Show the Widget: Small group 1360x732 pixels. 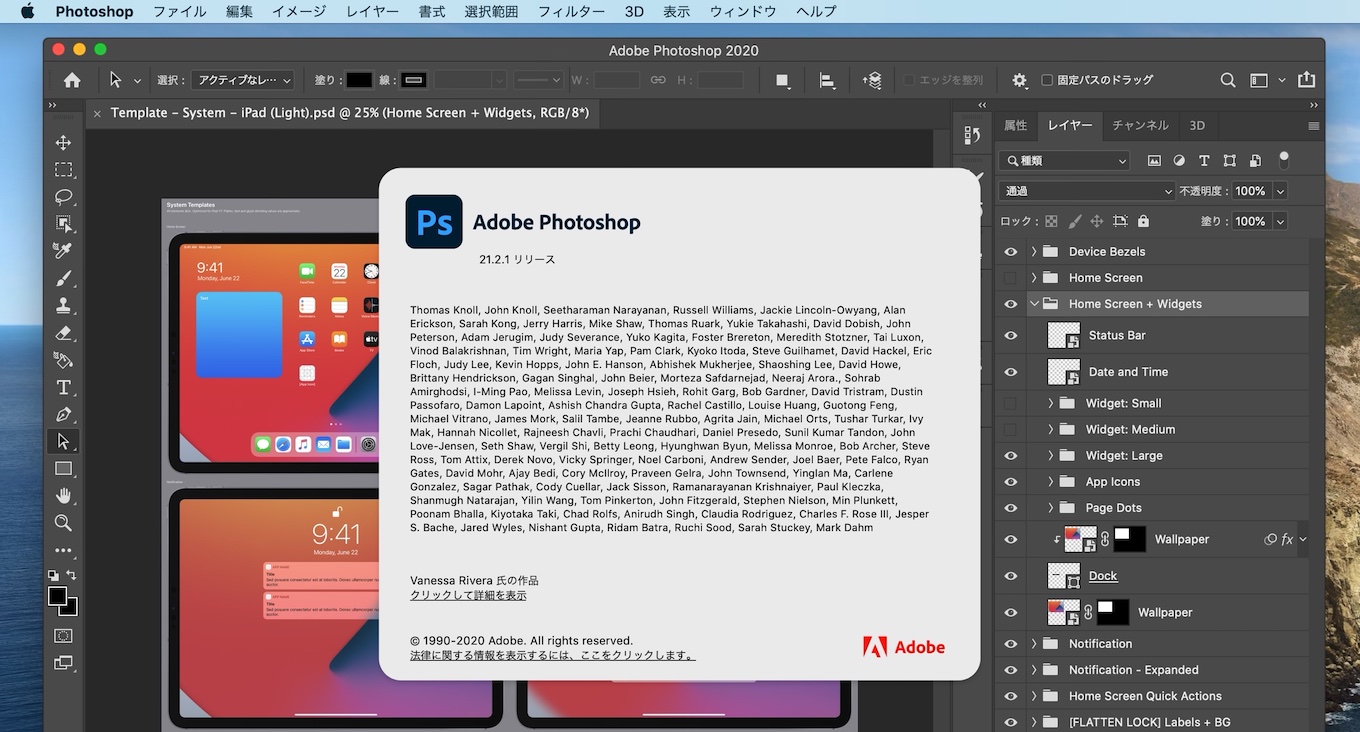(1010, 403)
